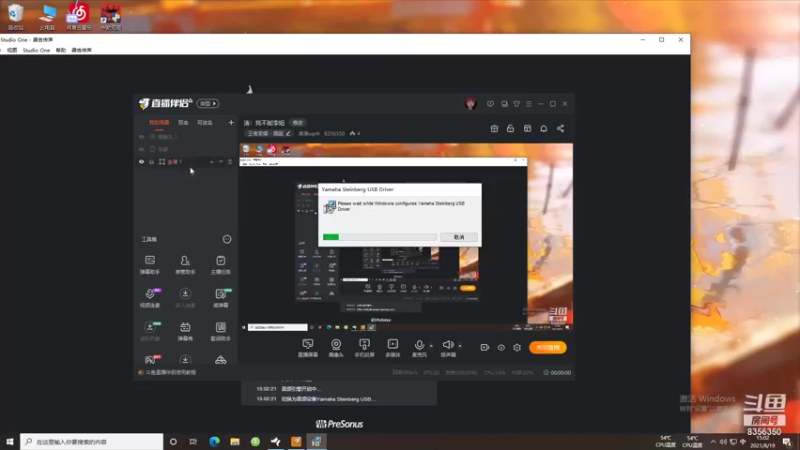Click the 00:00:00 stream timer in status bar
The image size is (800, 450).
click(x=557, y=372)
